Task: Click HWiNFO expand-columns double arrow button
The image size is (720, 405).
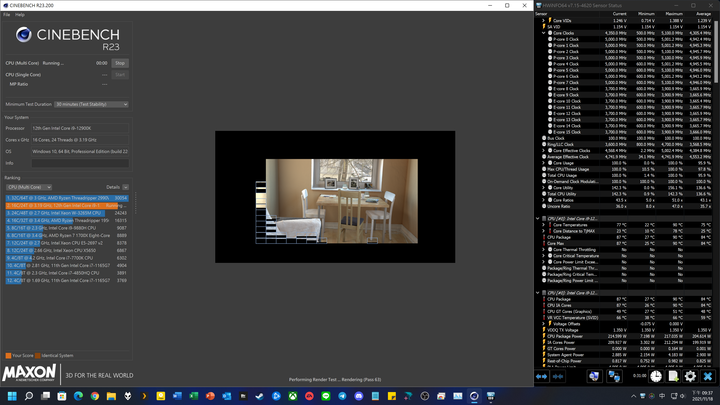Action: click(542, 377)
